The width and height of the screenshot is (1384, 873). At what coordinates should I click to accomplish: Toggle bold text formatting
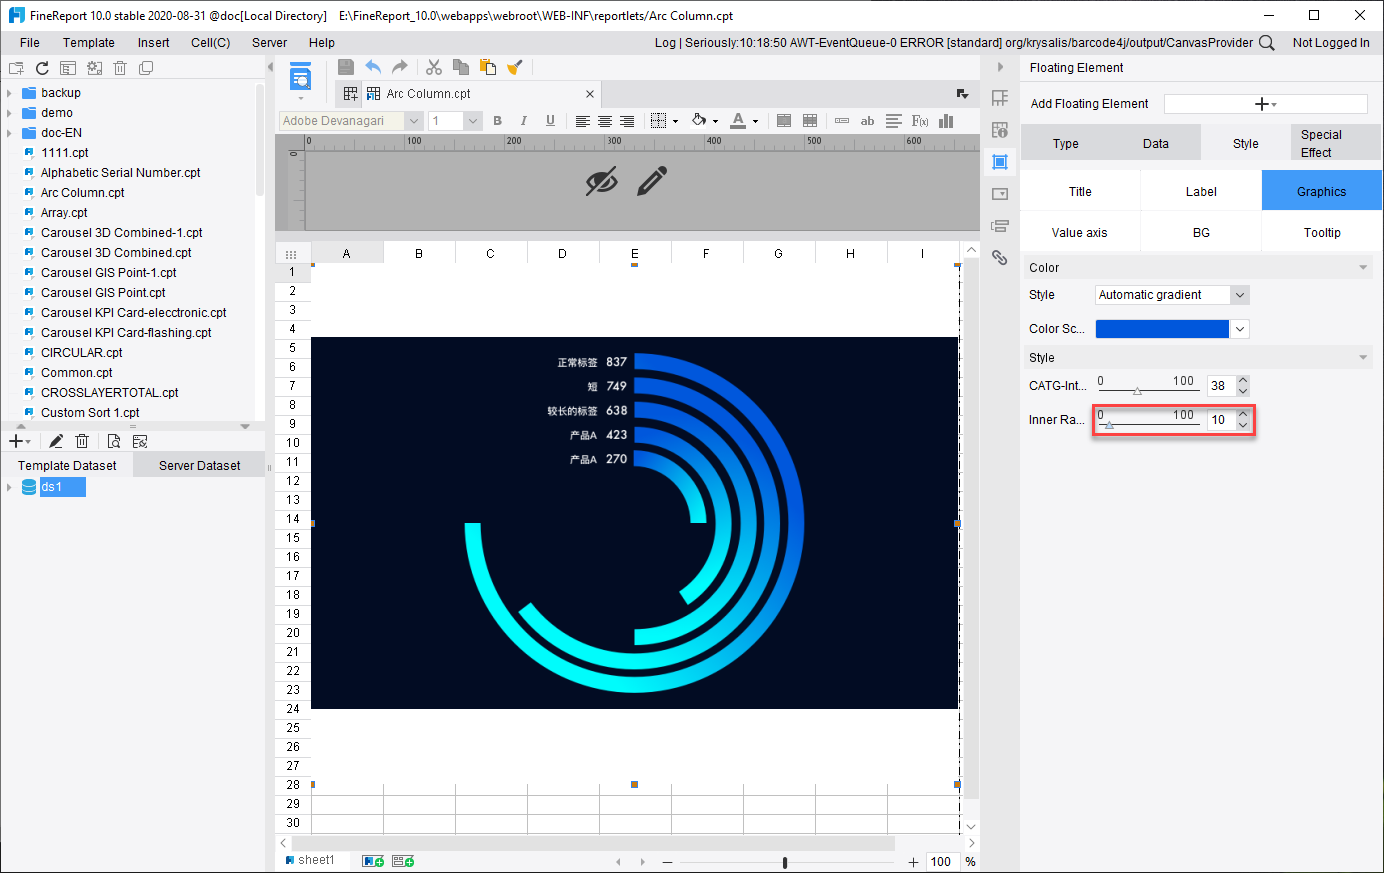497,121
